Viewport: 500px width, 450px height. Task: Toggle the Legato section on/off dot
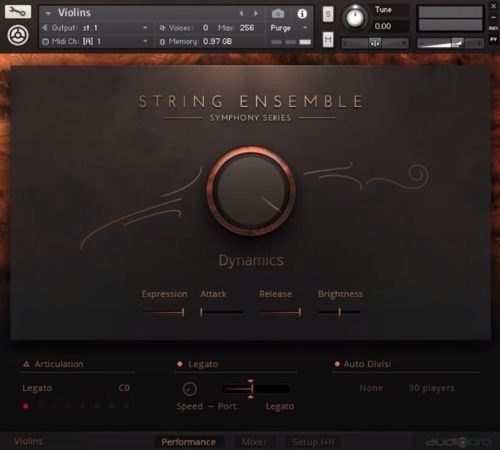click(180, 364)
